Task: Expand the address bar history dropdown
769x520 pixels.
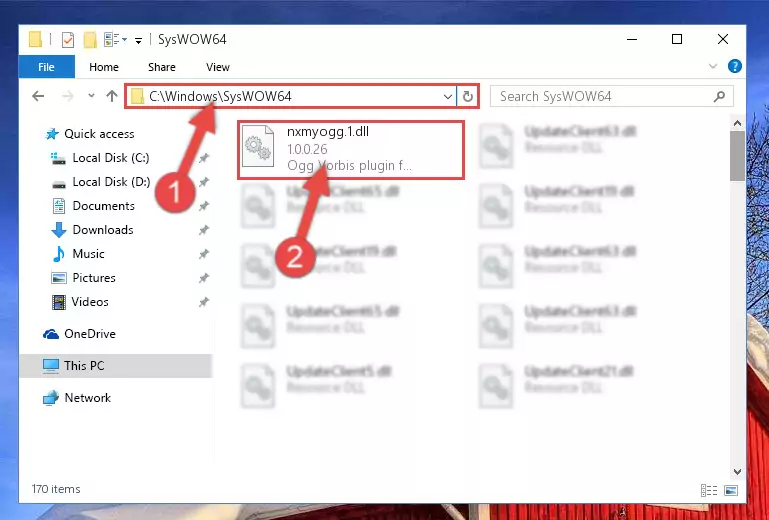Action: tap(447, 97)
